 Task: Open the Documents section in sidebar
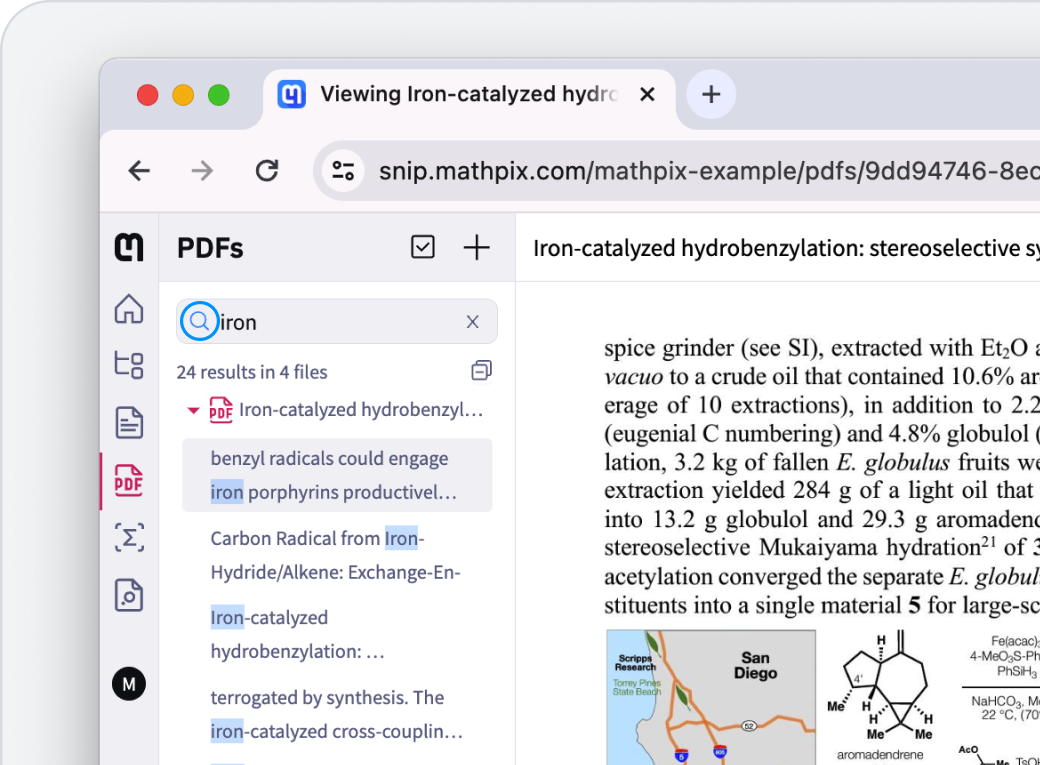(x=129, y=422)
